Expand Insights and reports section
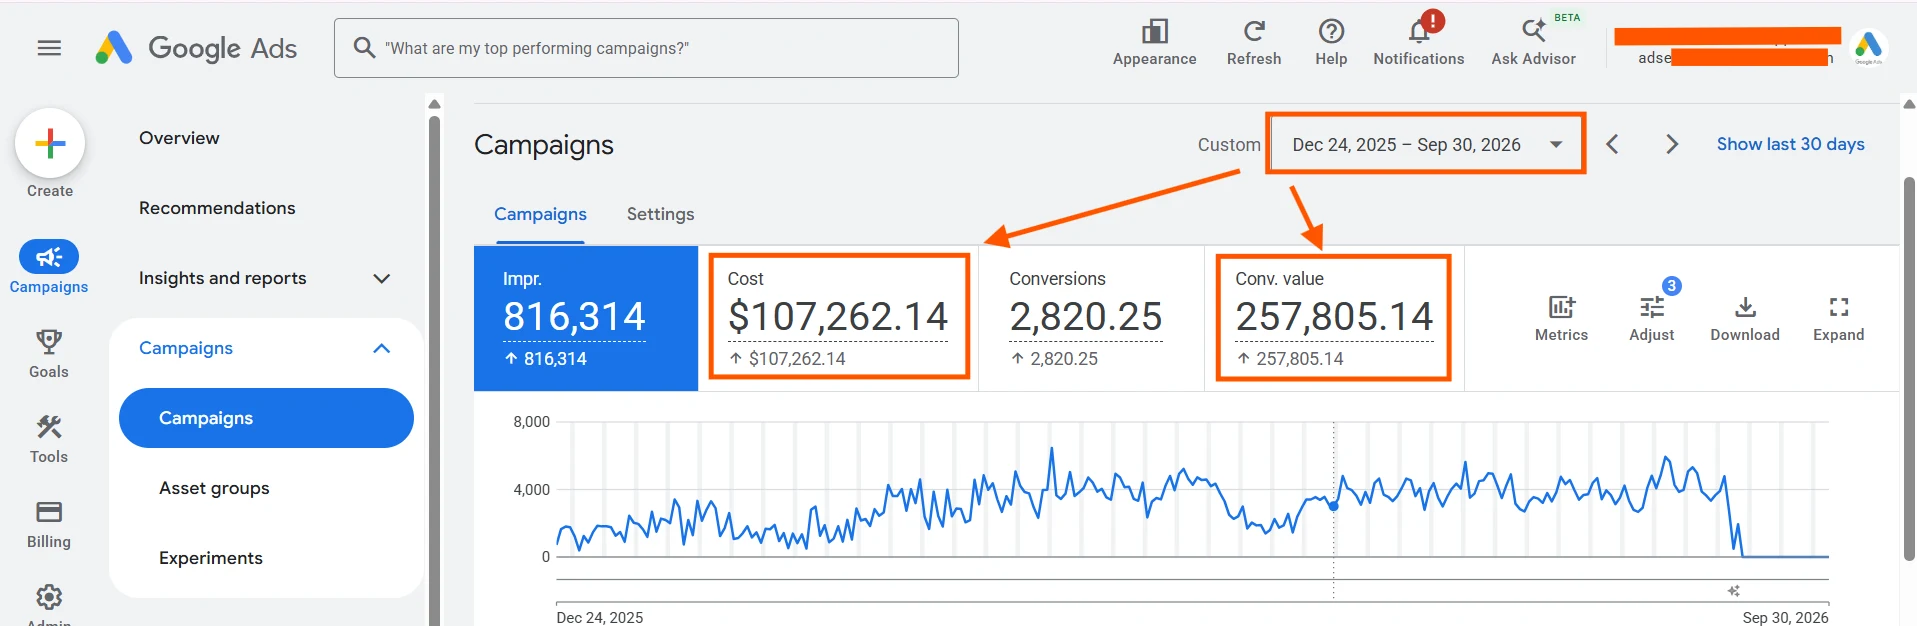Screen dimensions: 1917x626 click(x=265, y=278)
